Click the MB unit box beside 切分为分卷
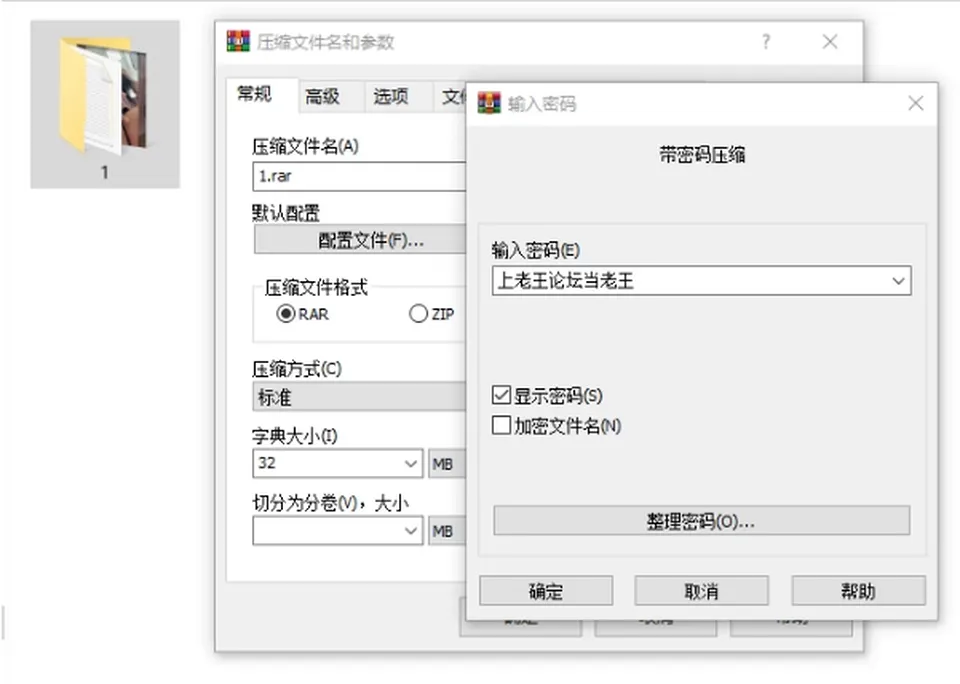 click(x=447, y=531)
